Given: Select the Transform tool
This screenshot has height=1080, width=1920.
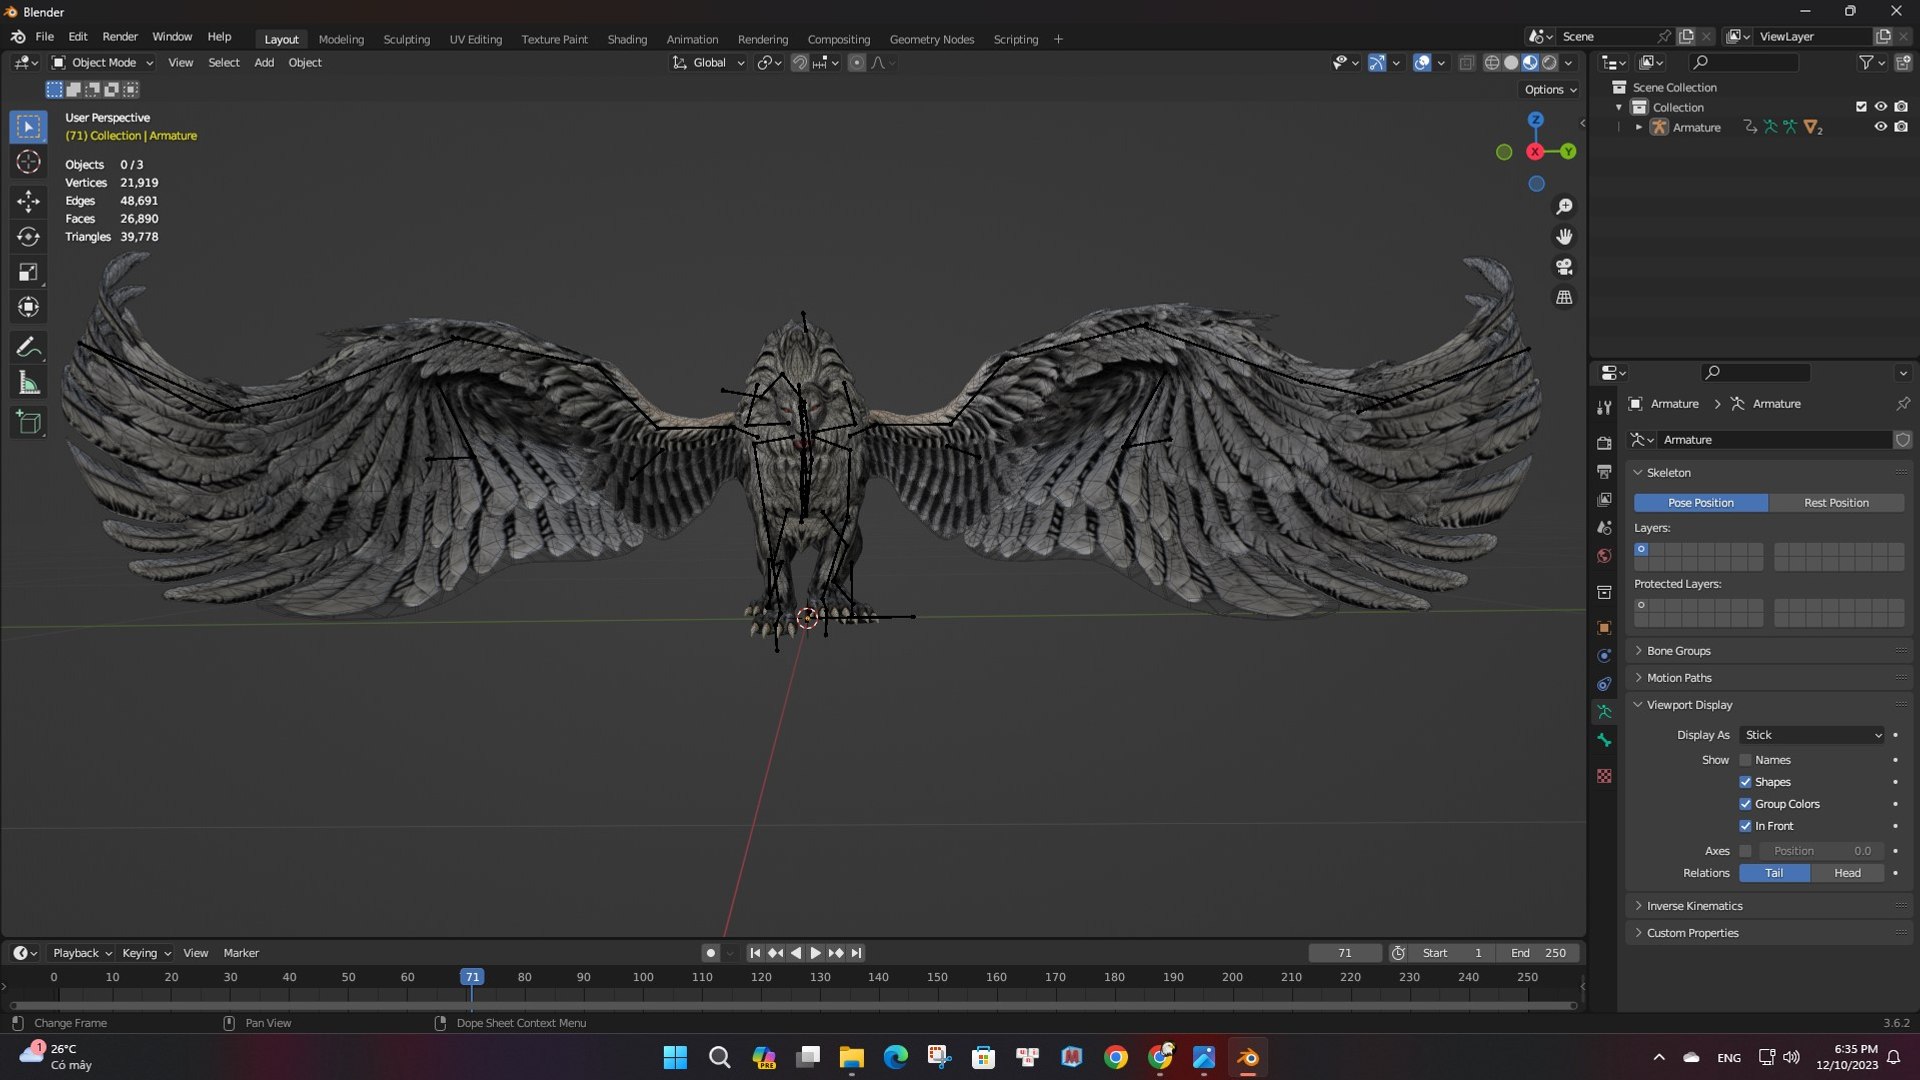Looking at the screenshot, I should click(x=28, y=307).
